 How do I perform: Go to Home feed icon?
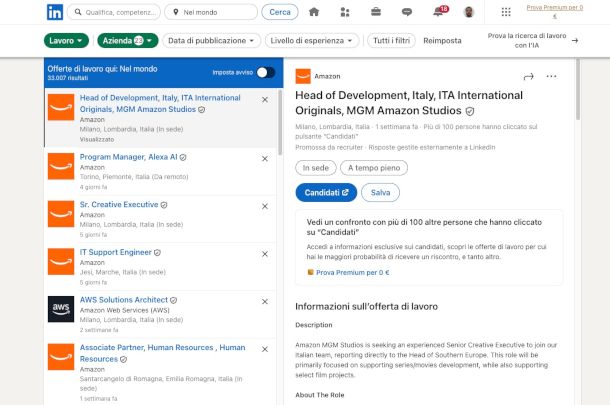(x=314, y=12)
